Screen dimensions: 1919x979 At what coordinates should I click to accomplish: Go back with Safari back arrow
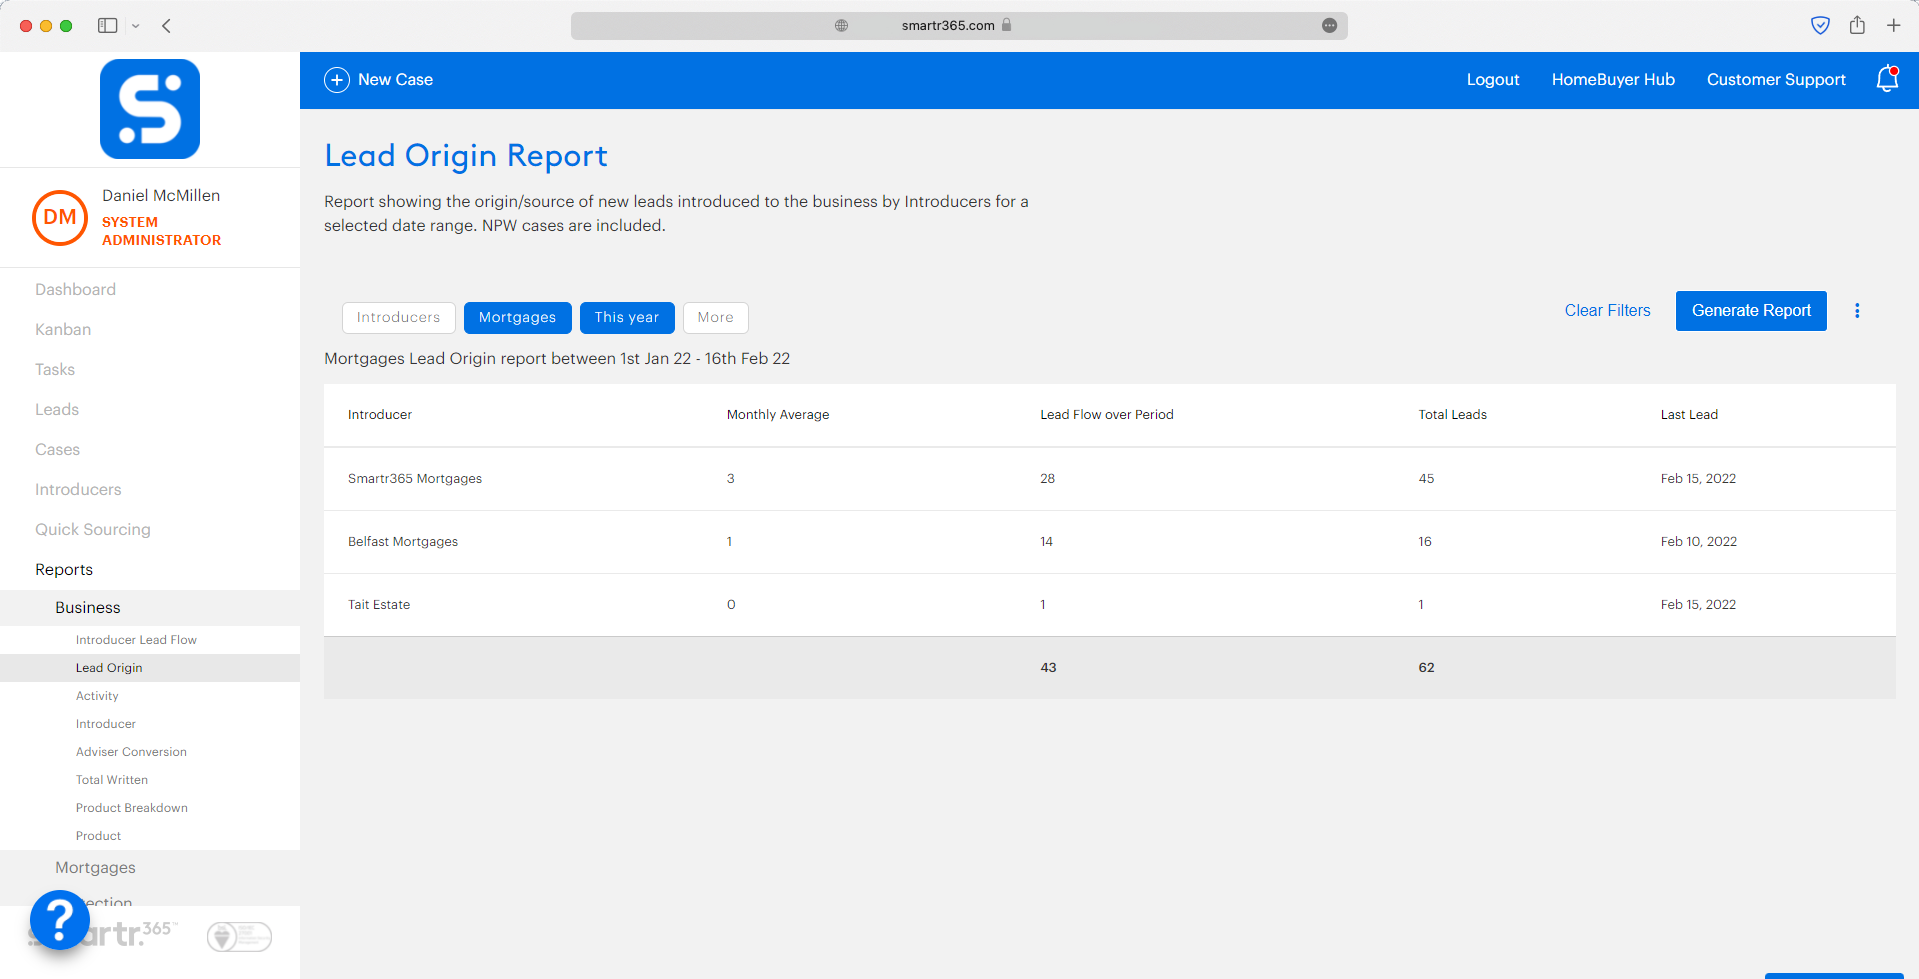pyautogui.click(x=167, y=26)
